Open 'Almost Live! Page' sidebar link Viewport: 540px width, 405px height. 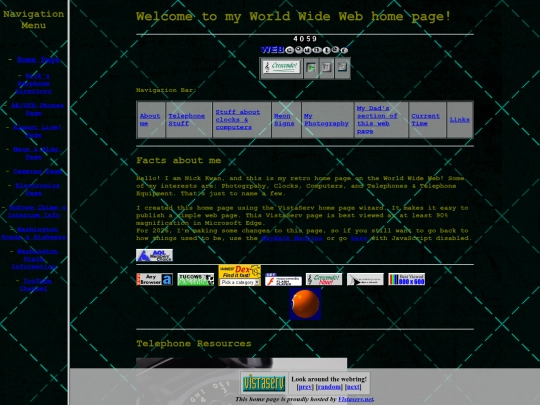(x=37, y=131)
